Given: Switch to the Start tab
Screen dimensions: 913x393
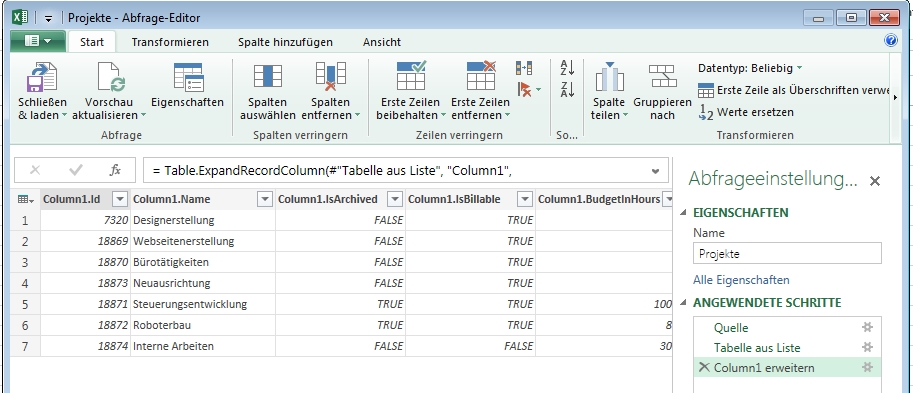Looking at the screenshot, I should click(92, 42).
